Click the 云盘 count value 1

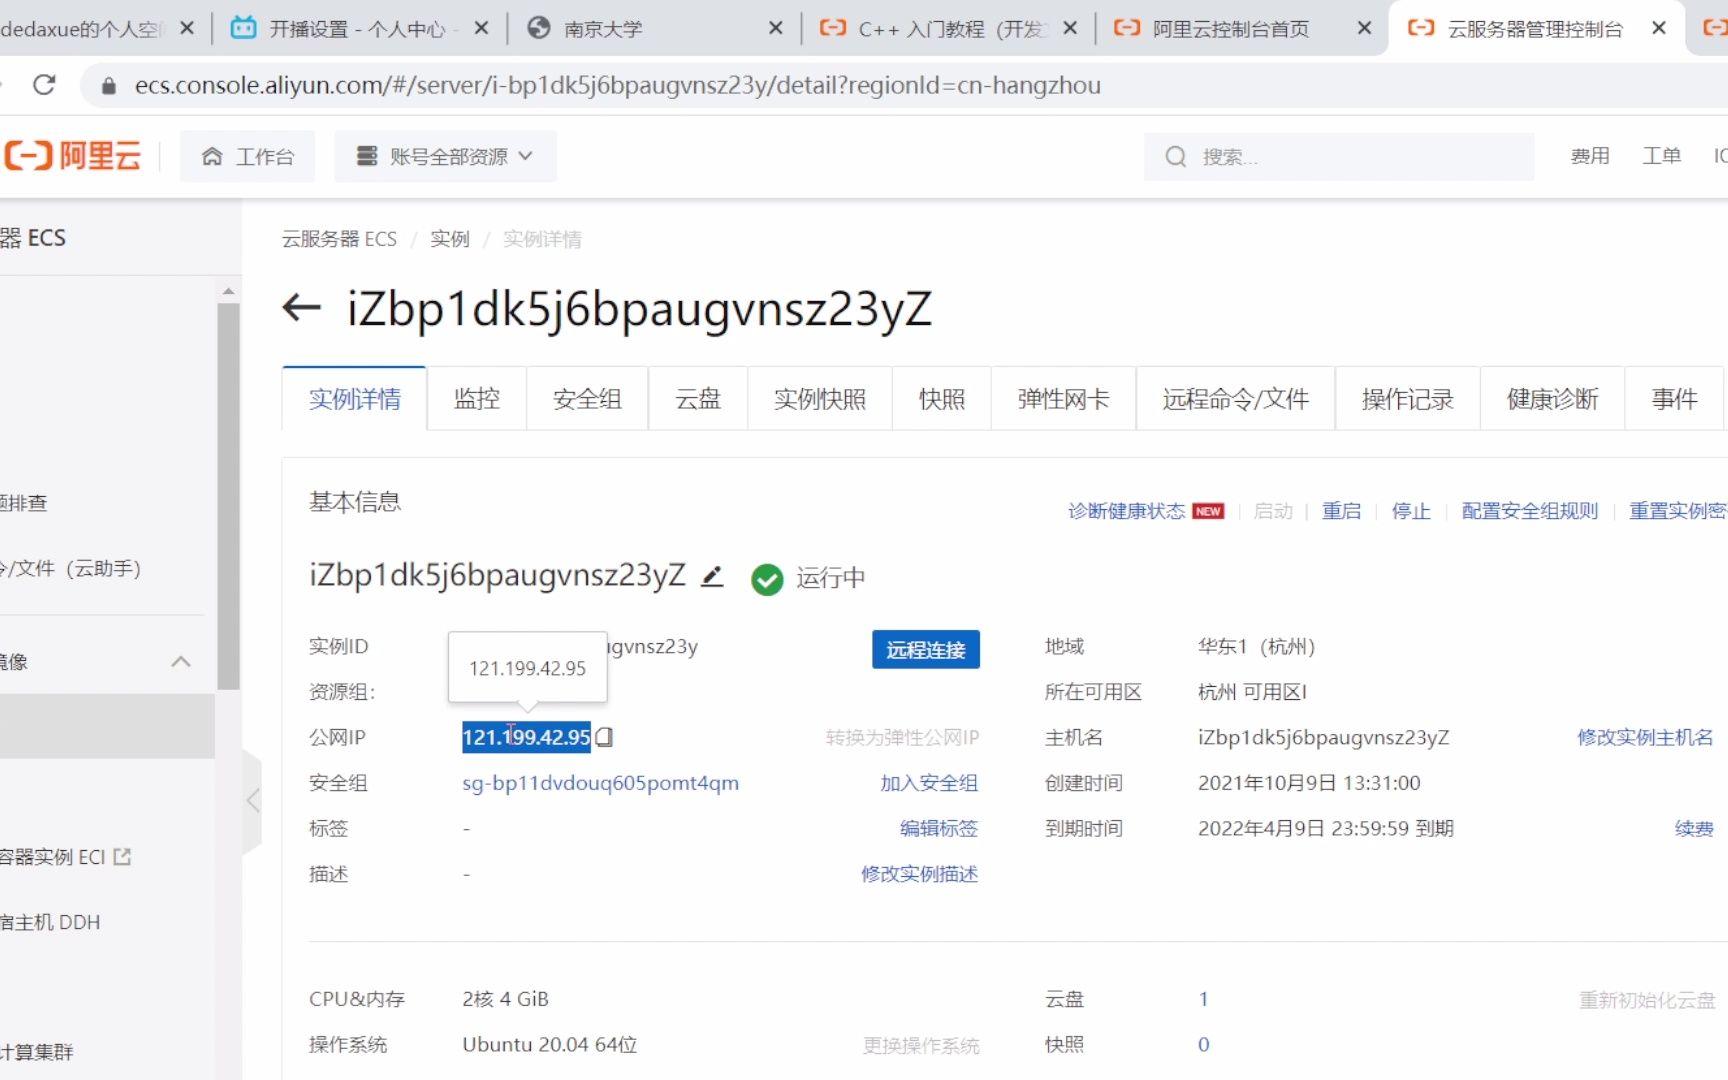point(1204,999)
